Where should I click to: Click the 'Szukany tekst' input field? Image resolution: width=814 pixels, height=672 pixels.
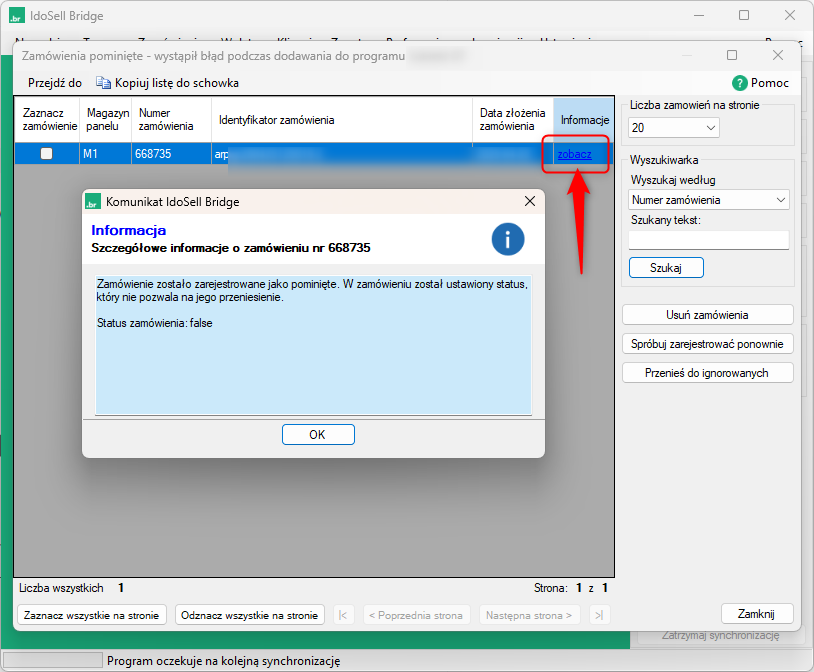[709, 240]
